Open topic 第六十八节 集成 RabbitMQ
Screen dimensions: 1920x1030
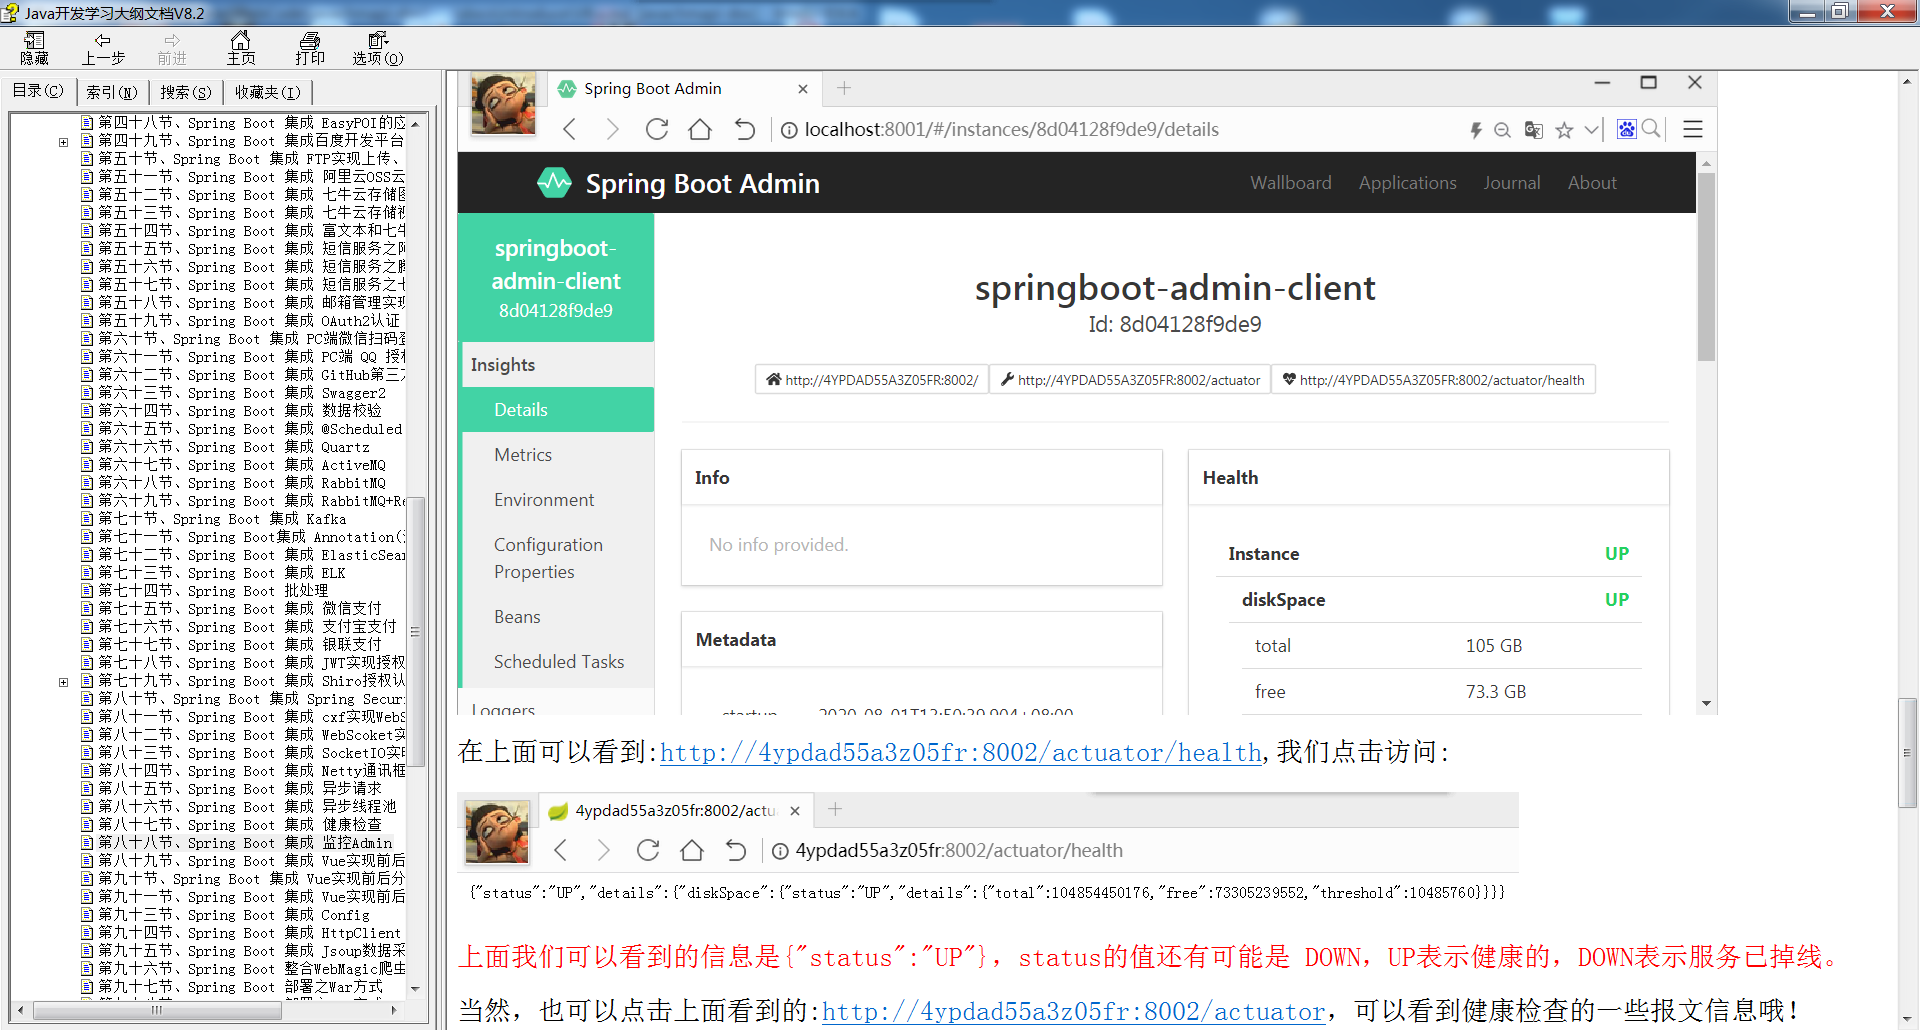pos(242,483)
